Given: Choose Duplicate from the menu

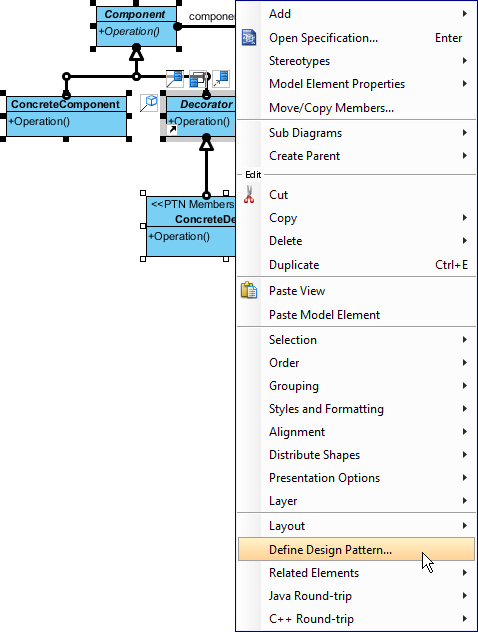Looking at the screenshot, I should pos(356,264).
